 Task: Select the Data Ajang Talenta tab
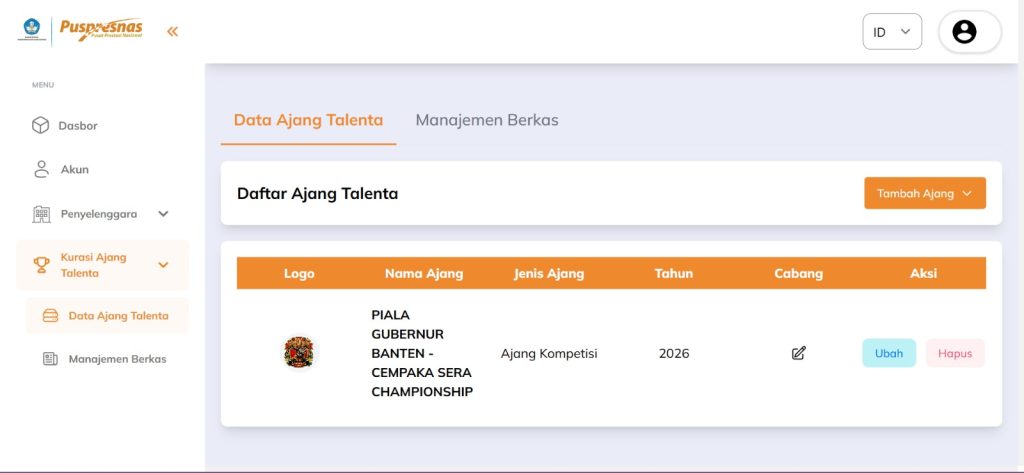(x=308, y=120)
